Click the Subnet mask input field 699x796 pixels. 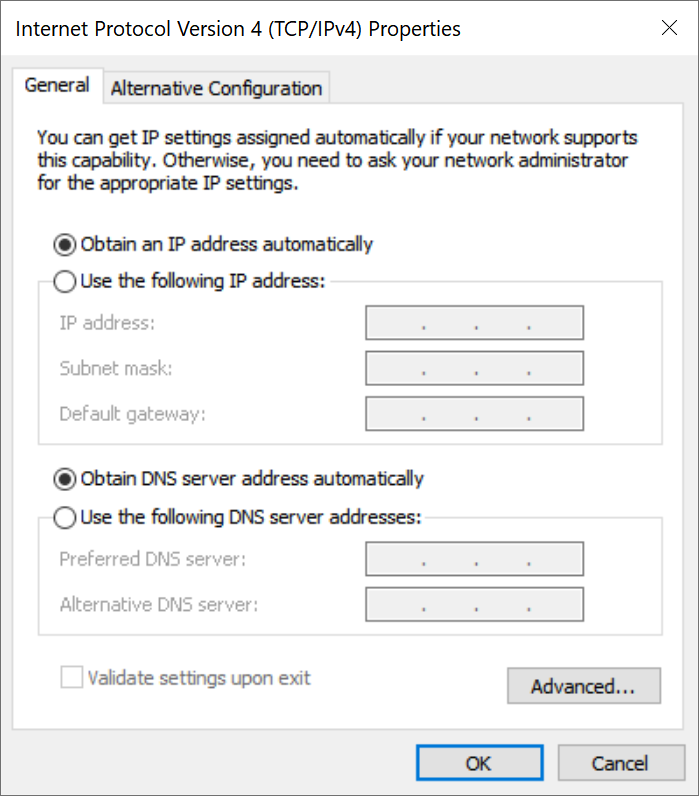[474, 369]
